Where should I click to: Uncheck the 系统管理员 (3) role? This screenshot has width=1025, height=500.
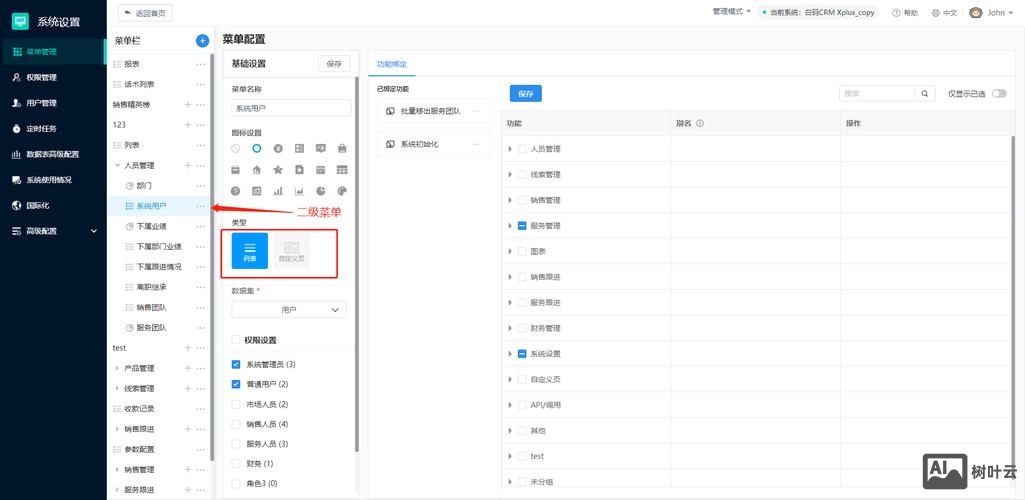point(236,364)
